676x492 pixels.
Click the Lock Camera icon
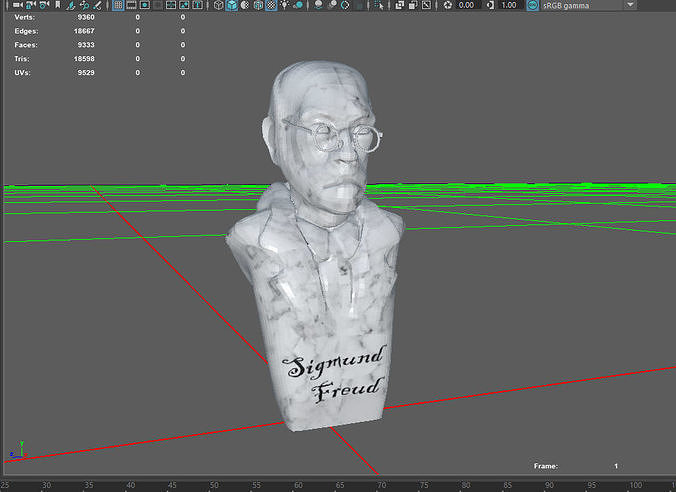31,5
